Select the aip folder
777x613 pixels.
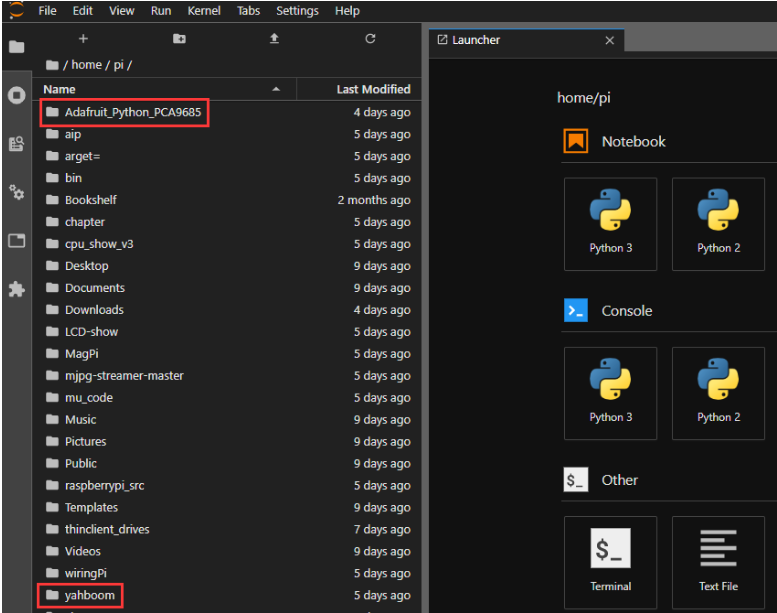(x=227, y=134)
